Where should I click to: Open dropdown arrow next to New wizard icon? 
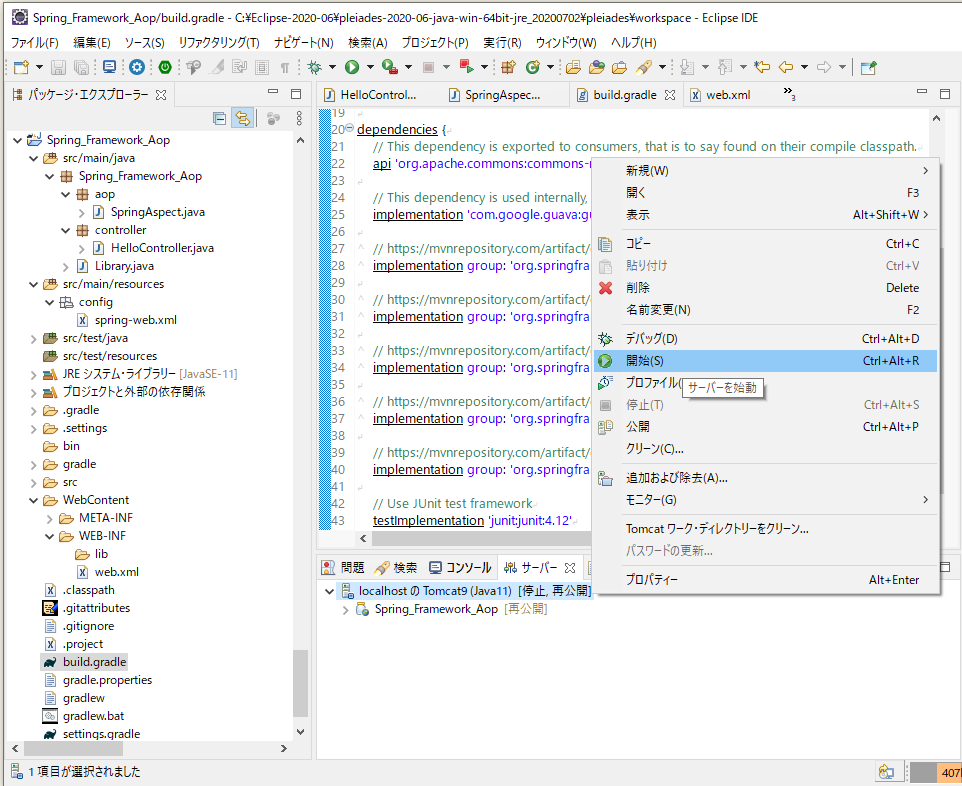coord(39,67)
